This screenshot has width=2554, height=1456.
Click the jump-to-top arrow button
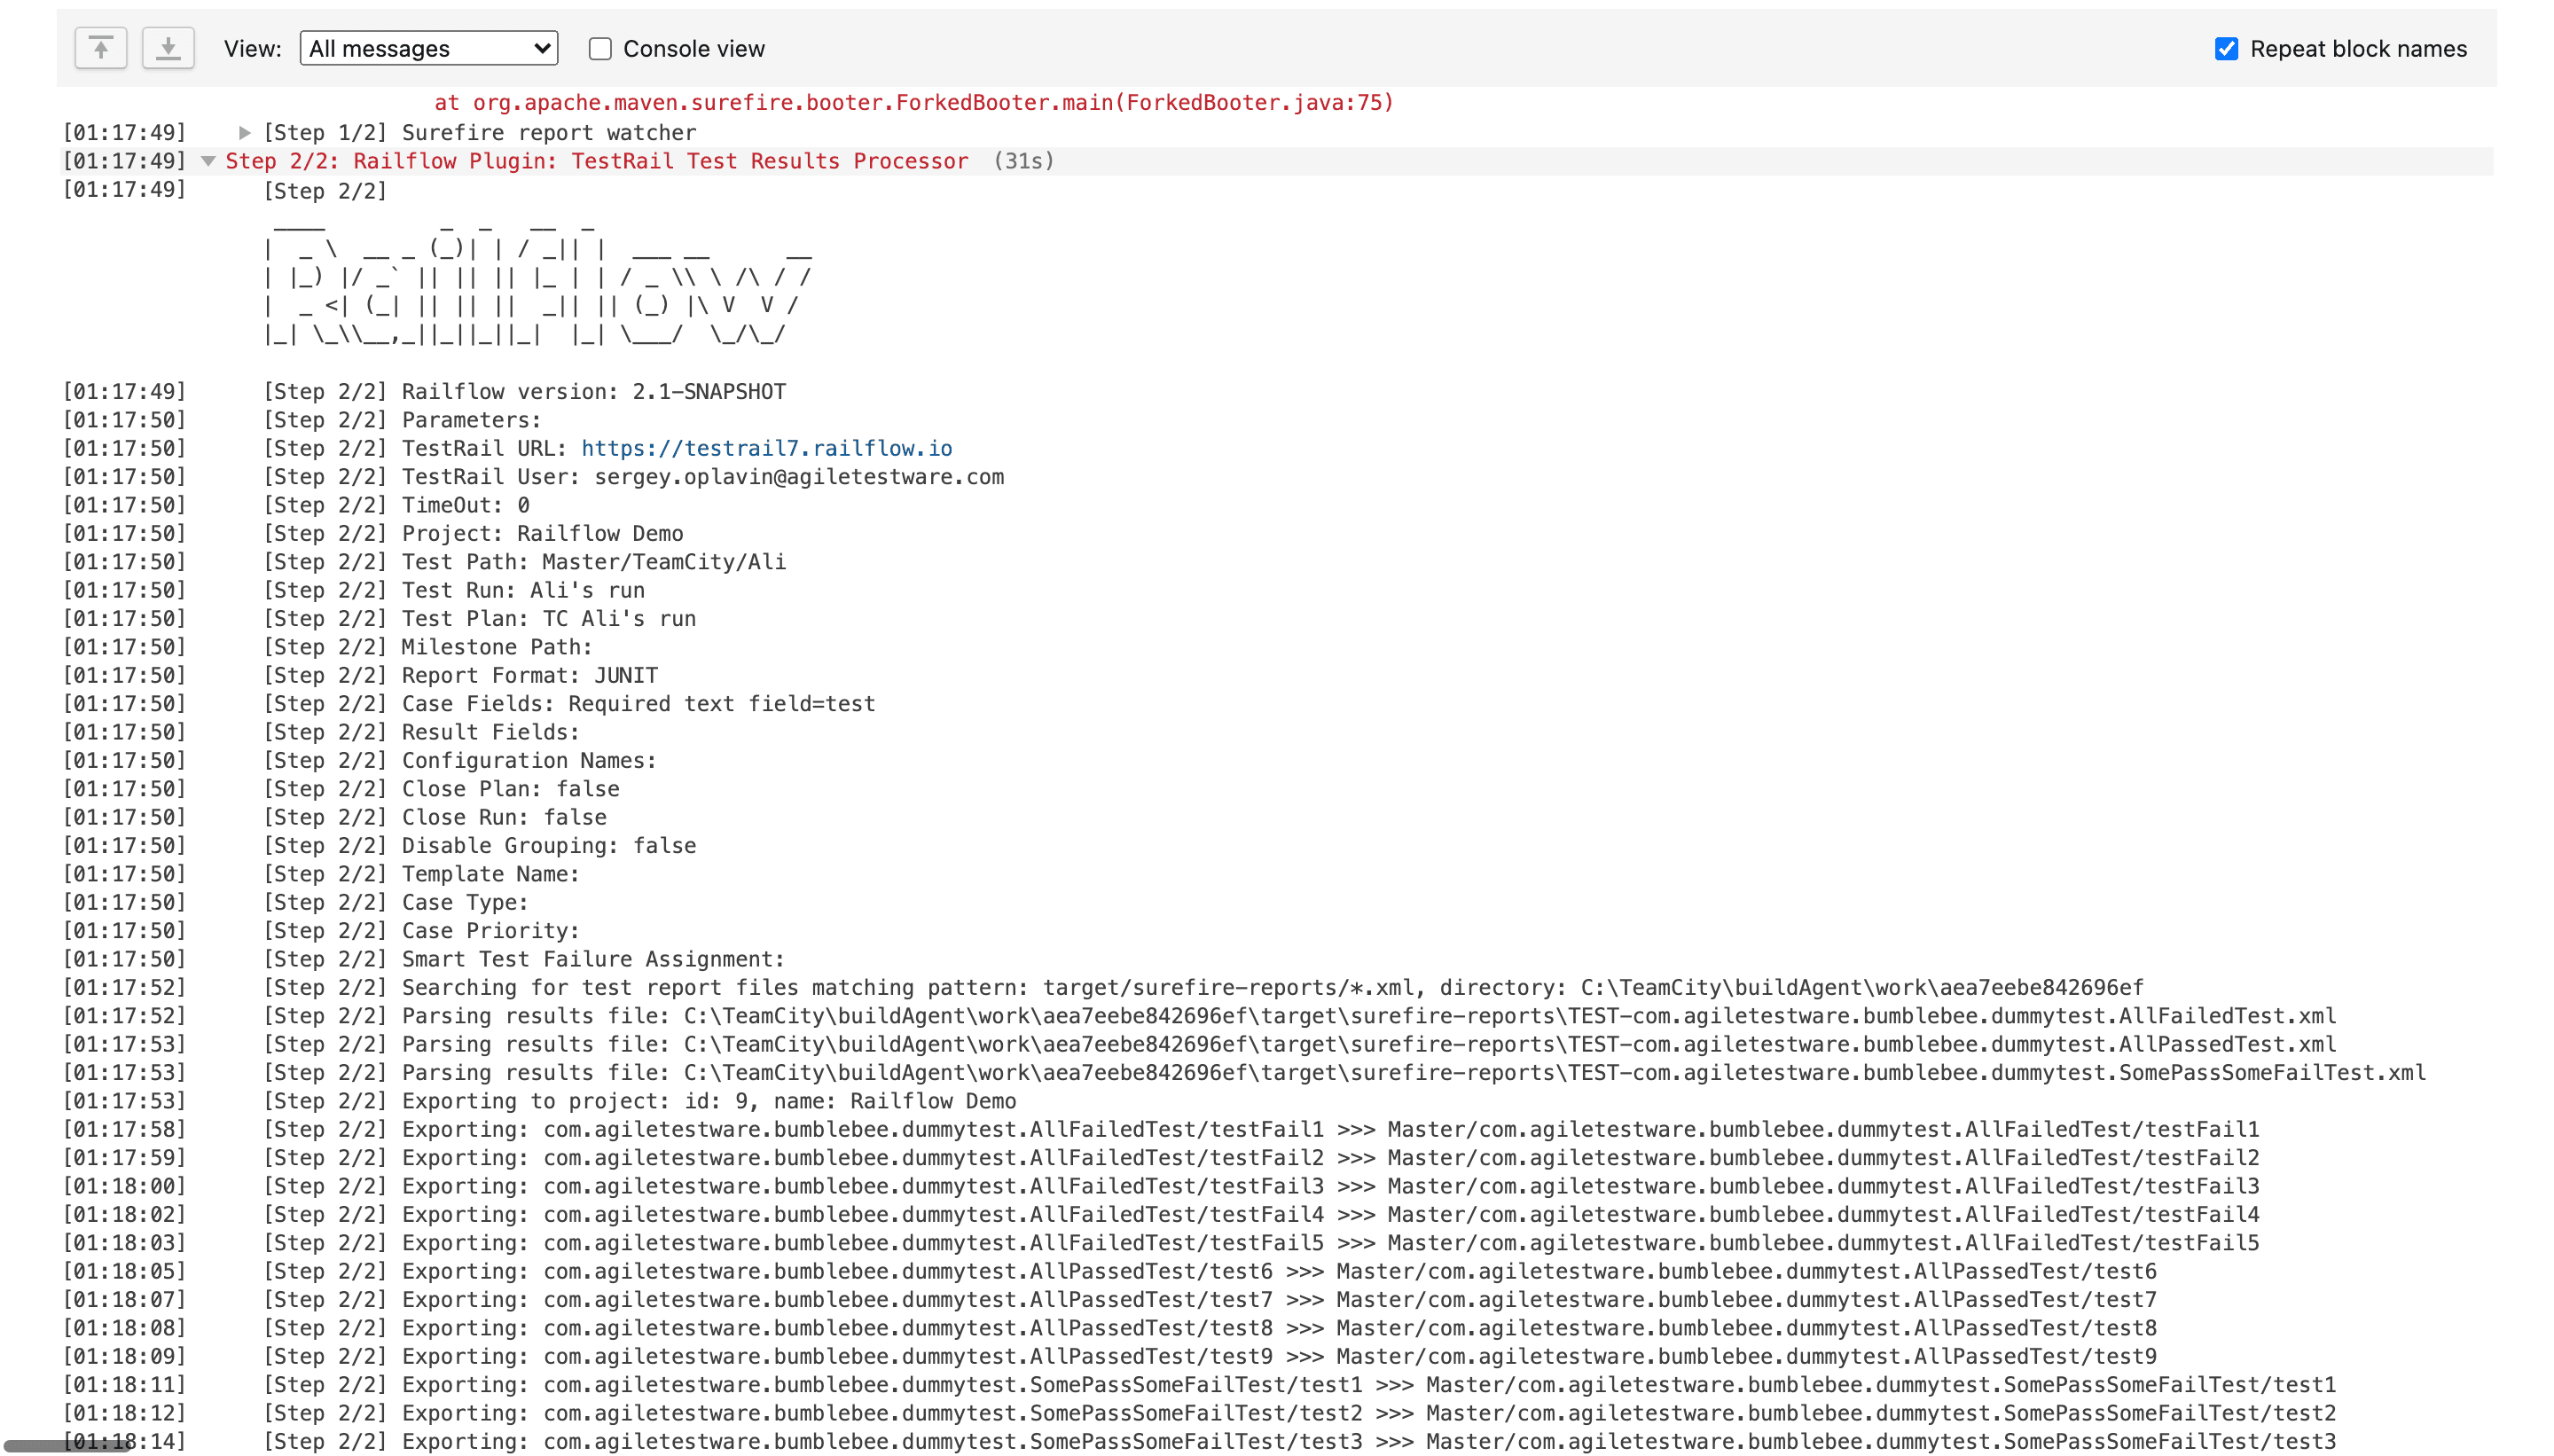101,48
